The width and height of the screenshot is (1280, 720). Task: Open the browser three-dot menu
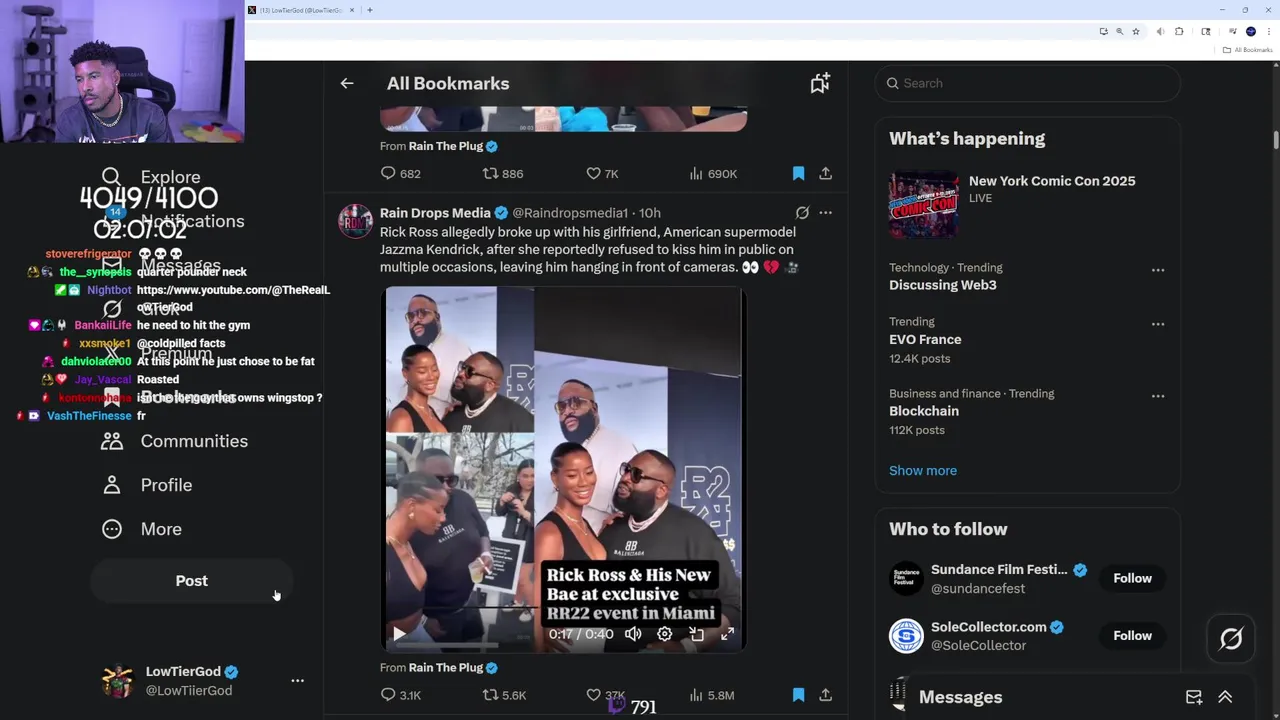click(1267, 32)
